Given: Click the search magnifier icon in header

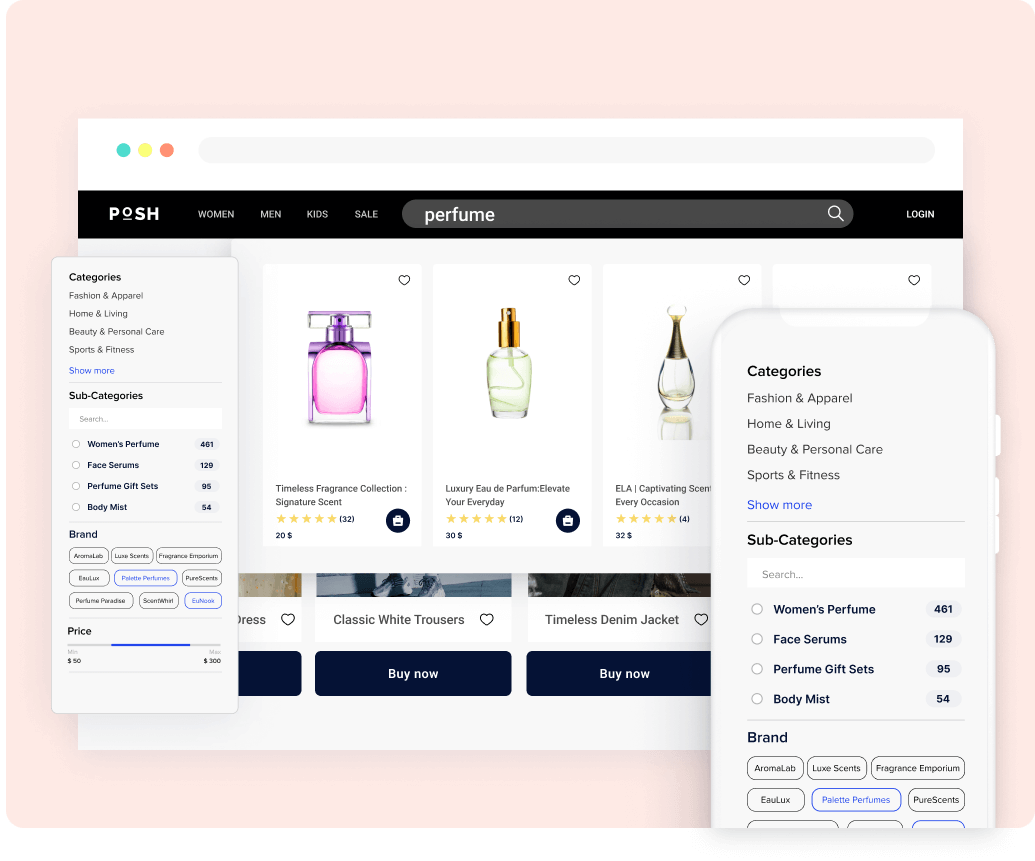Looking at the screenshot, I should point(835,213).
